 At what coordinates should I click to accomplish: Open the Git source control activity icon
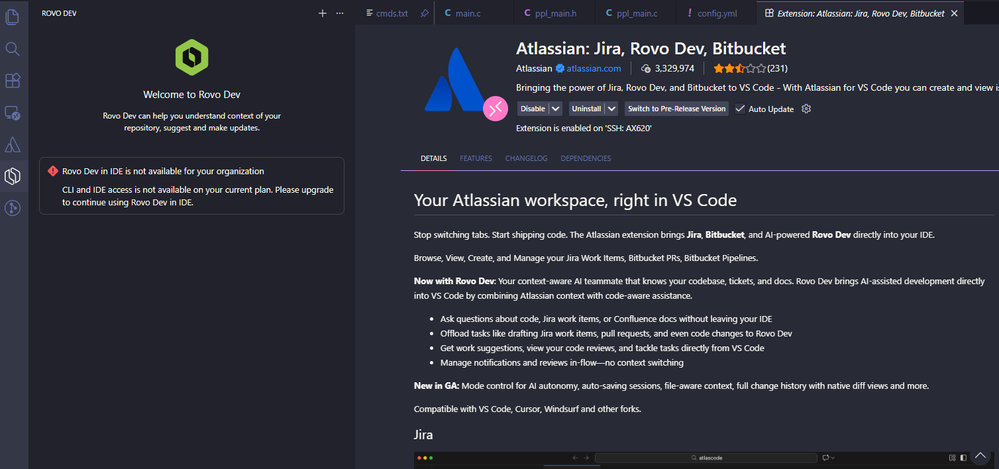[12, 208]
